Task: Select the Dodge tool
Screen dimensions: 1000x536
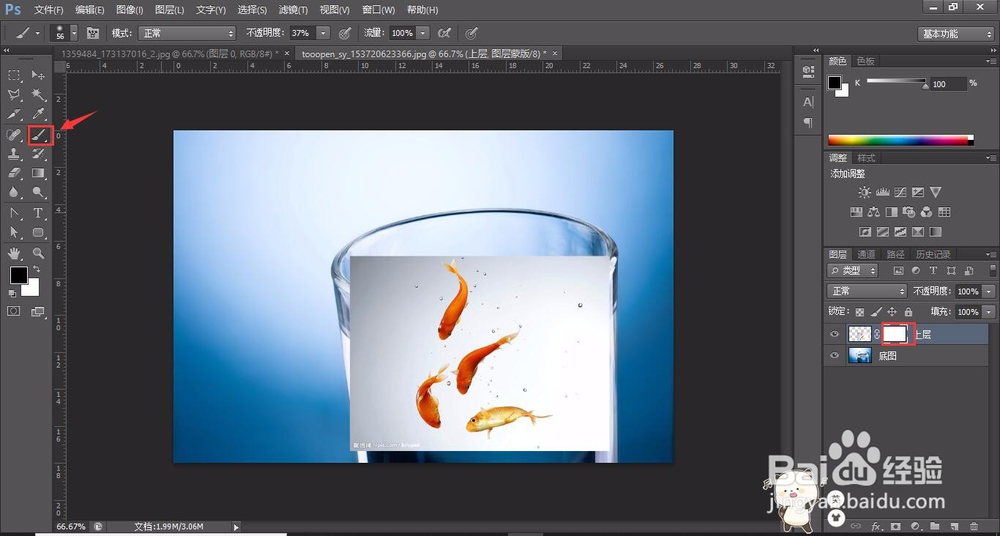Action: click(38, 192)
